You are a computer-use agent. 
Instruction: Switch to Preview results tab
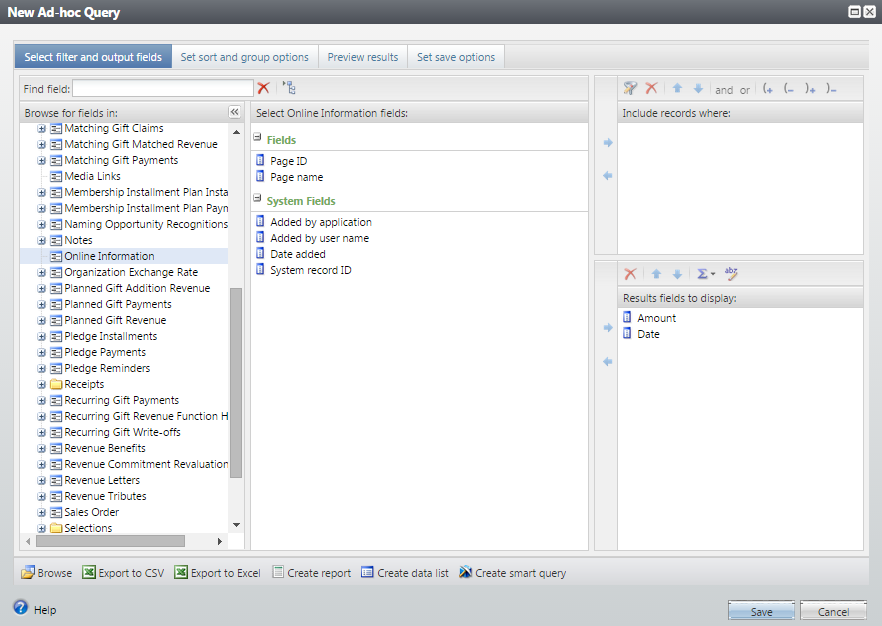pos(363,57)
